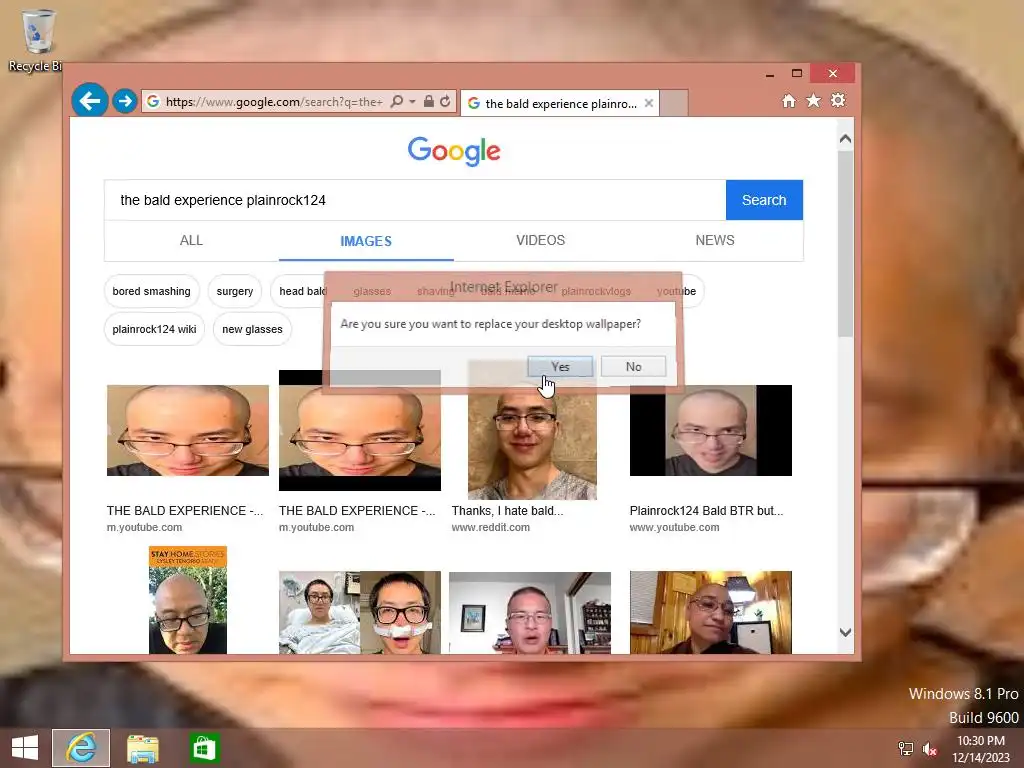
Task: Click the Google search text field
Action: (x=415, y=200)
